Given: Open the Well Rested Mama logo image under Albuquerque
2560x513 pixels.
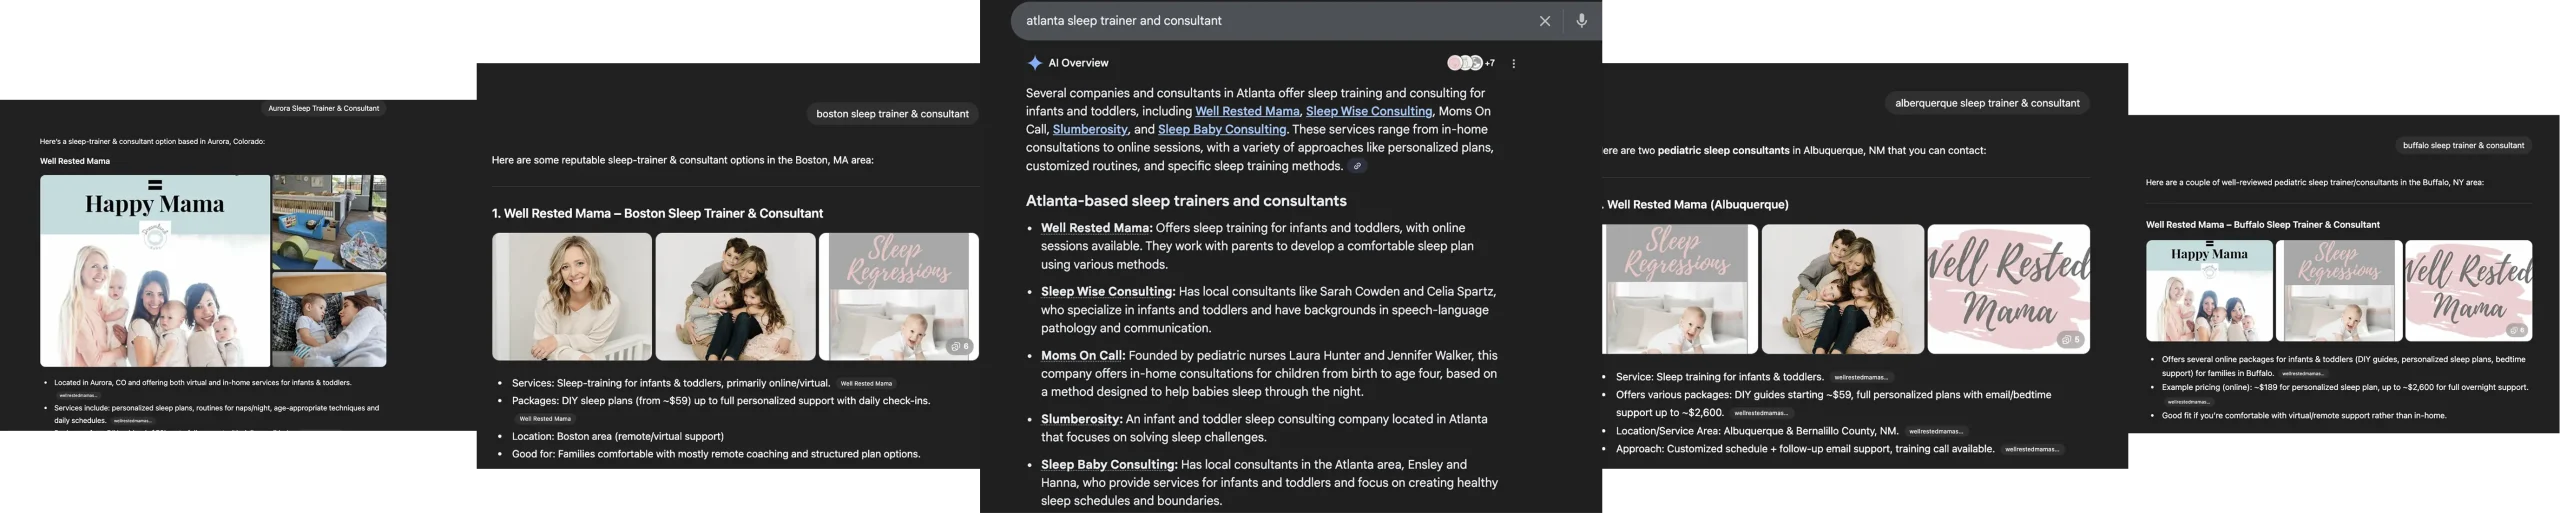Looking at the screenshot, I should tap(2008, 289).
